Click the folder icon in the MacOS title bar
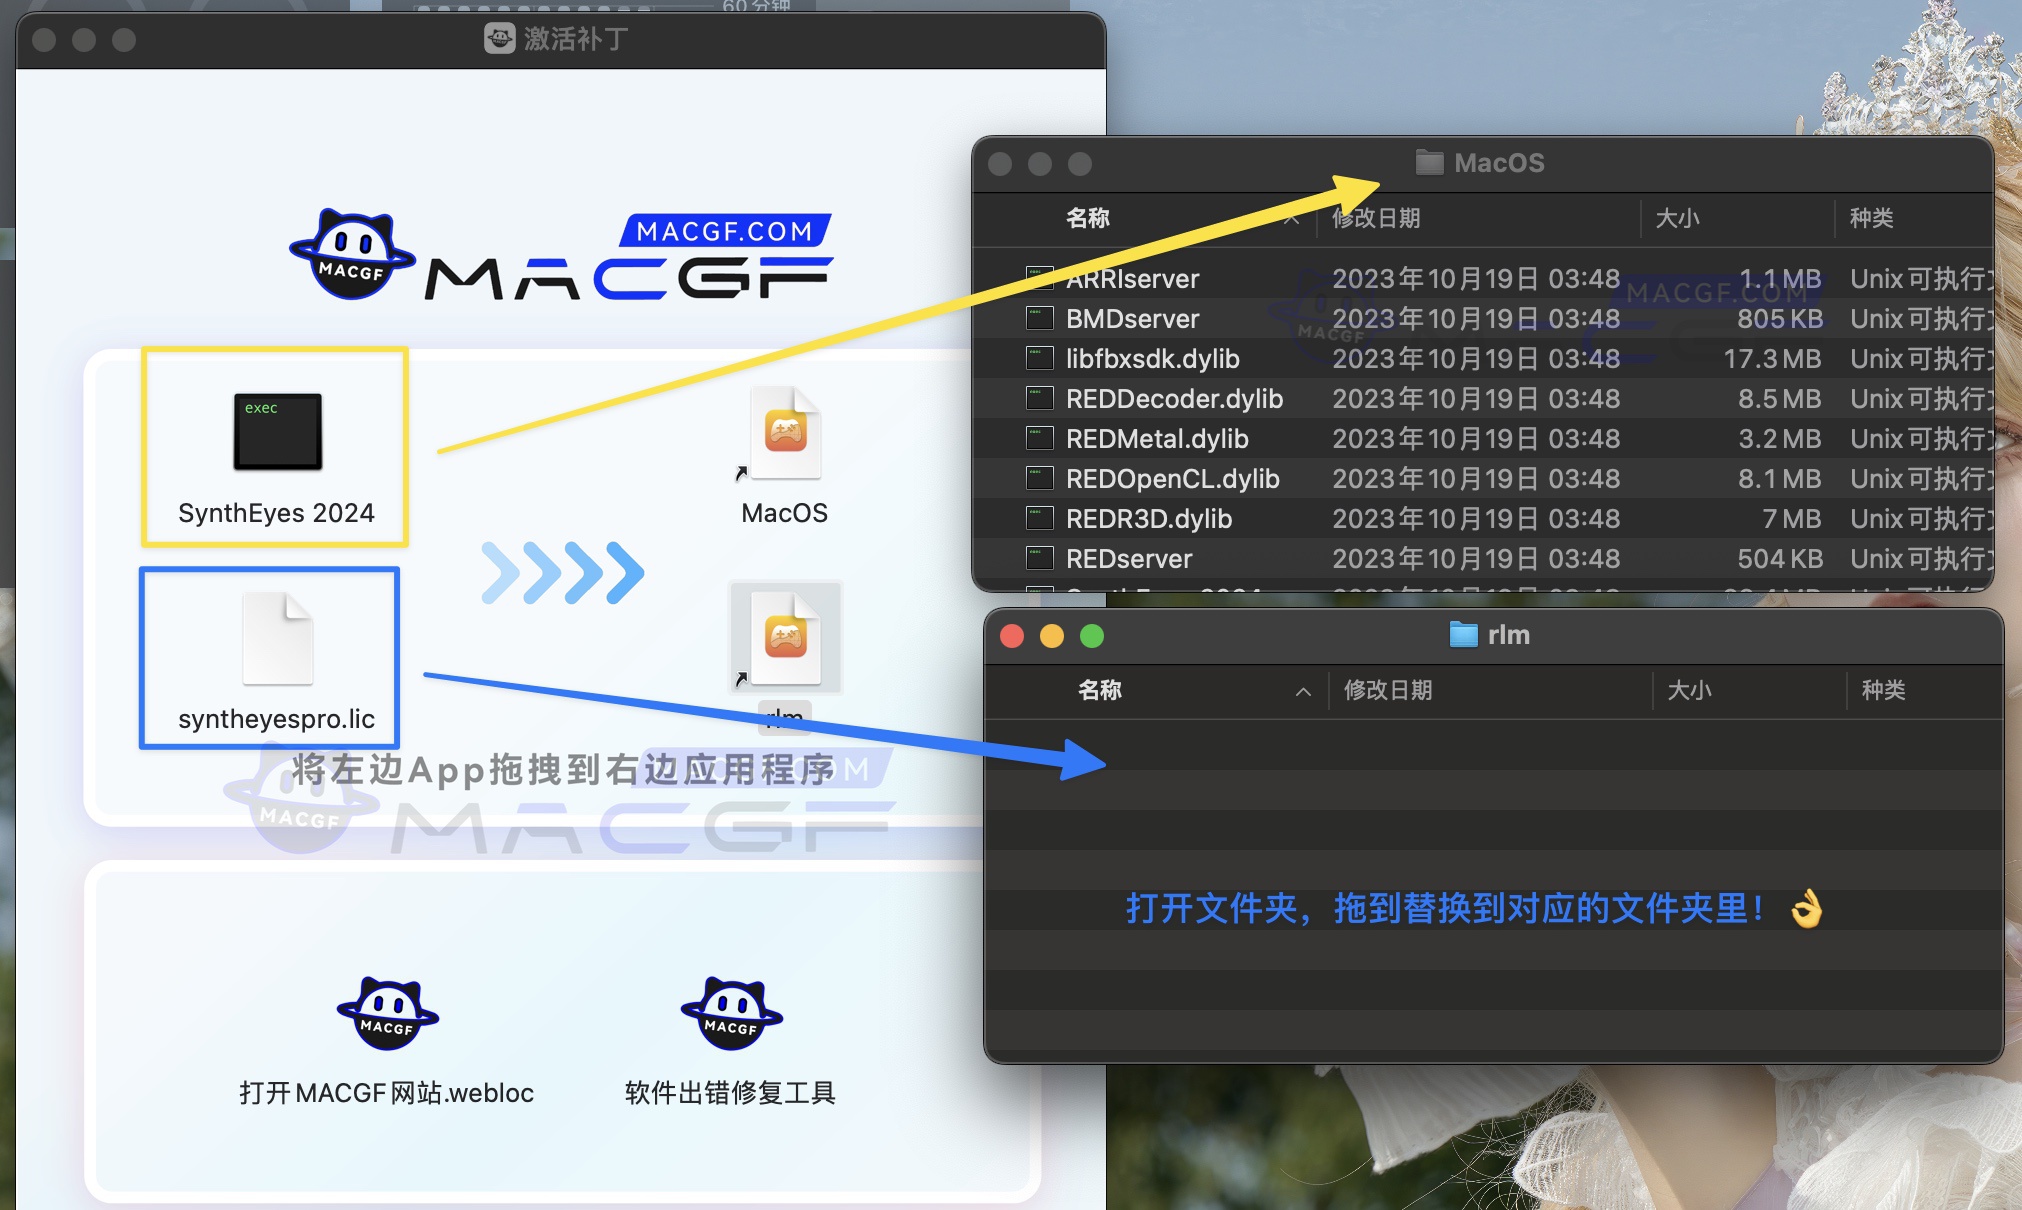 click(x=1428, y=162)
